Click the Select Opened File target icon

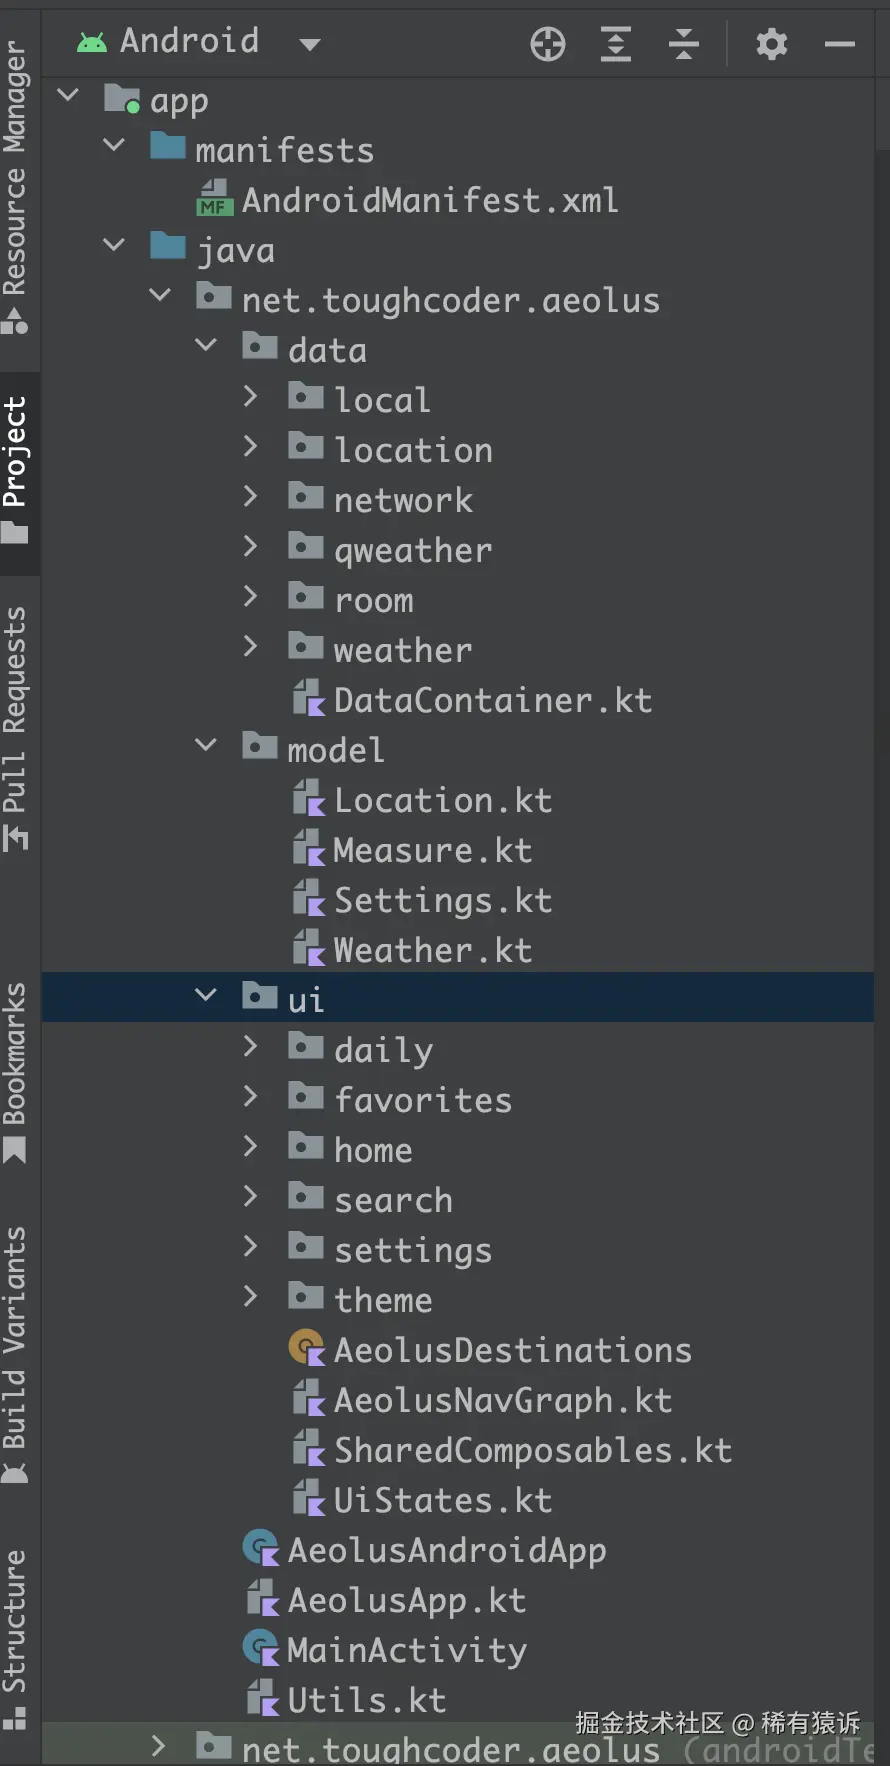(548, 44)
